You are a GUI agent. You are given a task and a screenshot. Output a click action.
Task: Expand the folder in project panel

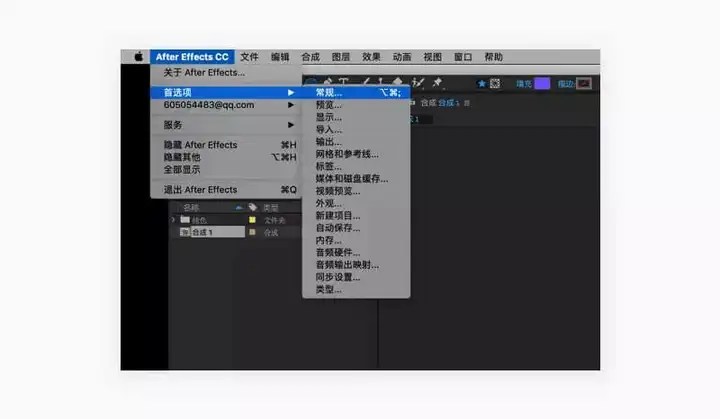173,220
